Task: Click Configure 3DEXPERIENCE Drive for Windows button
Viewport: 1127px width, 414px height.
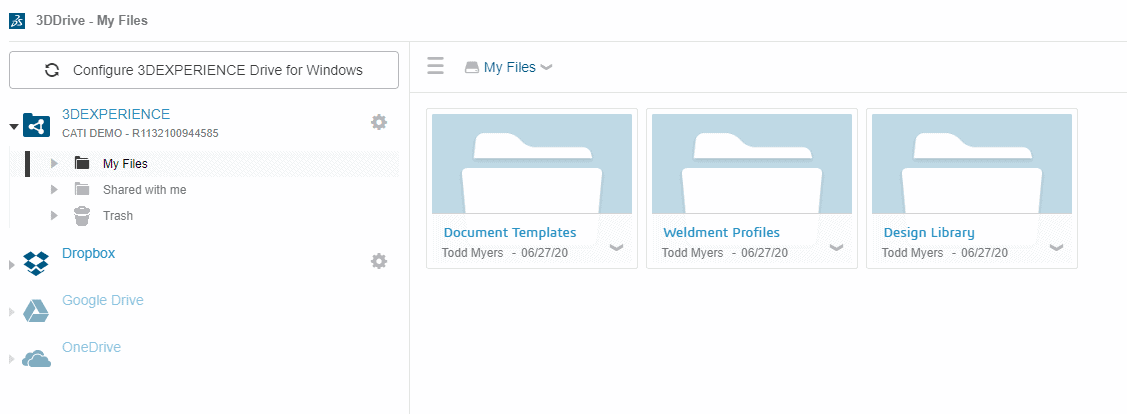Action: (x=203, y=70)
